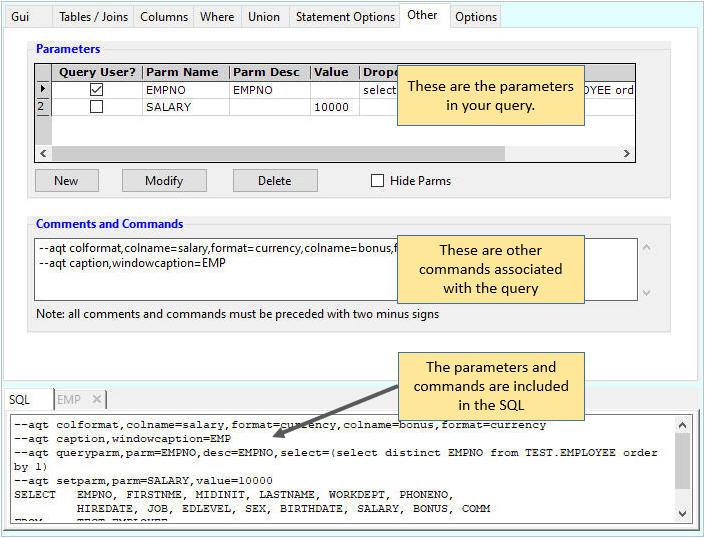This screenshot has width=705, height=538.
Task: Click the Modify parameter button
Action: click(164, 181)
